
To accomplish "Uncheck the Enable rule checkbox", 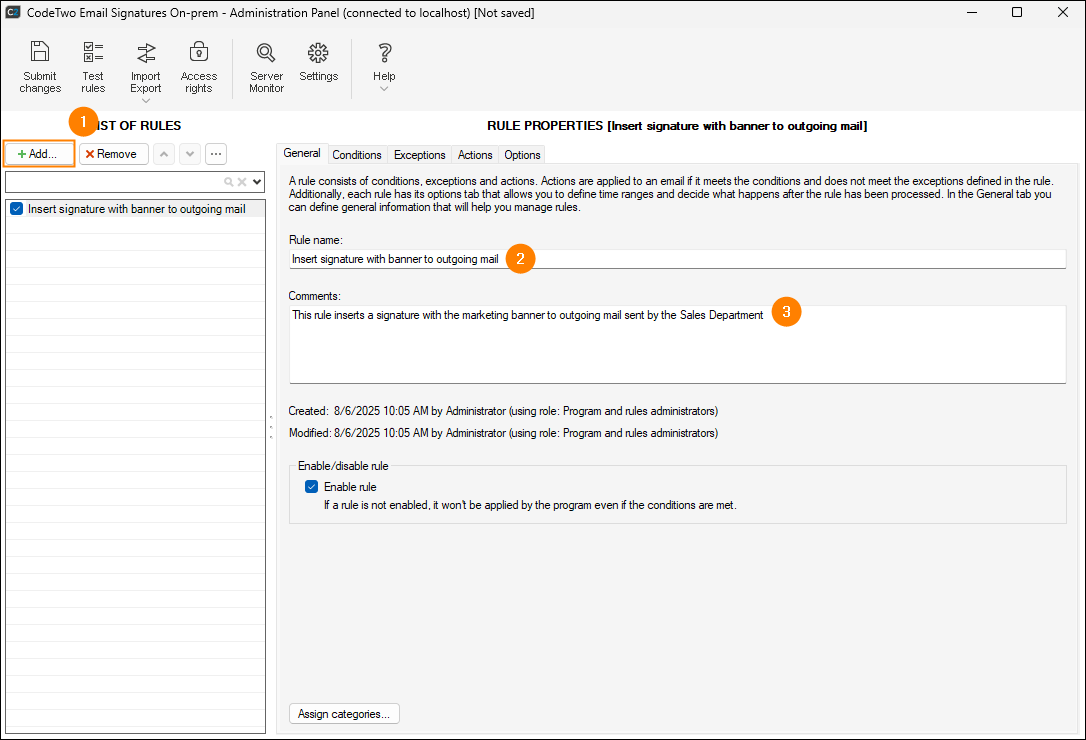I will tap(312, 487).
